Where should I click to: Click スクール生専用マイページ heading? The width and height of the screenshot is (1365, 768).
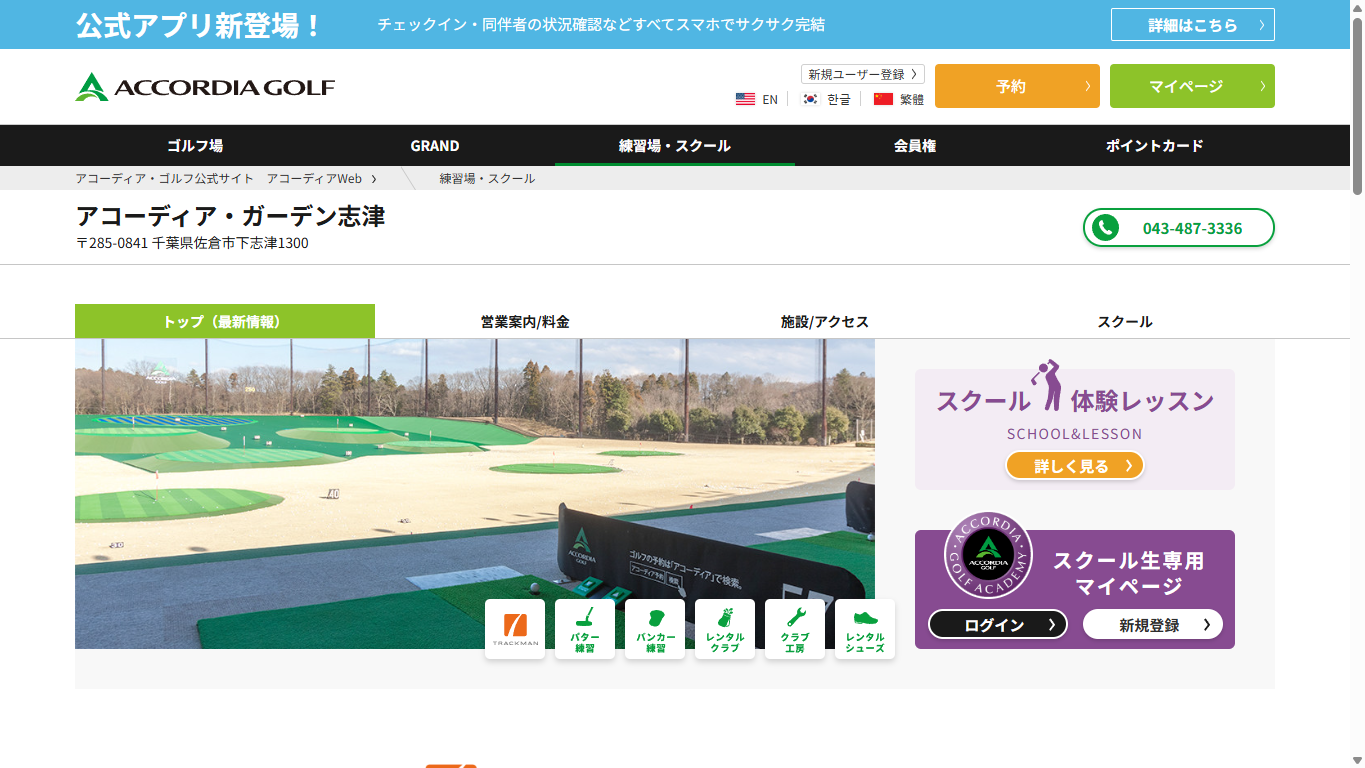1129,573
